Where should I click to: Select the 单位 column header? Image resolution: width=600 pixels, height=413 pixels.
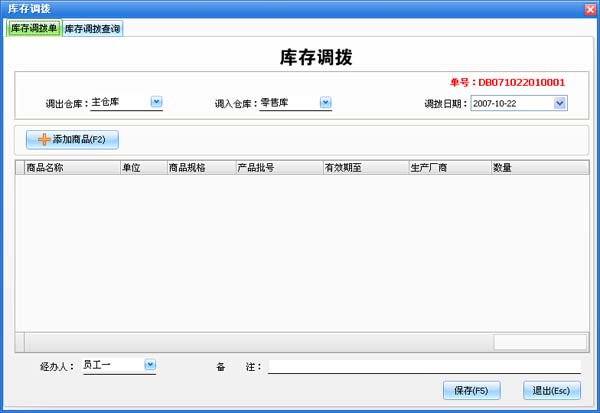142,168
